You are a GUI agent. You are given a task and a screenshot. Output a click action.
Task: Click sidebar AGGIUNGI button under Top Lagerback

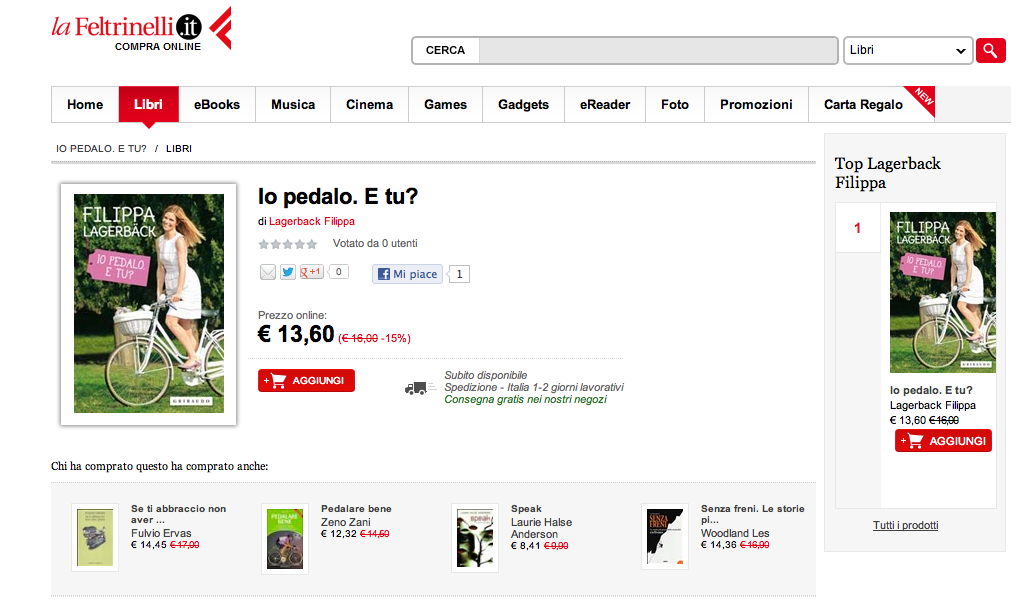943,441
